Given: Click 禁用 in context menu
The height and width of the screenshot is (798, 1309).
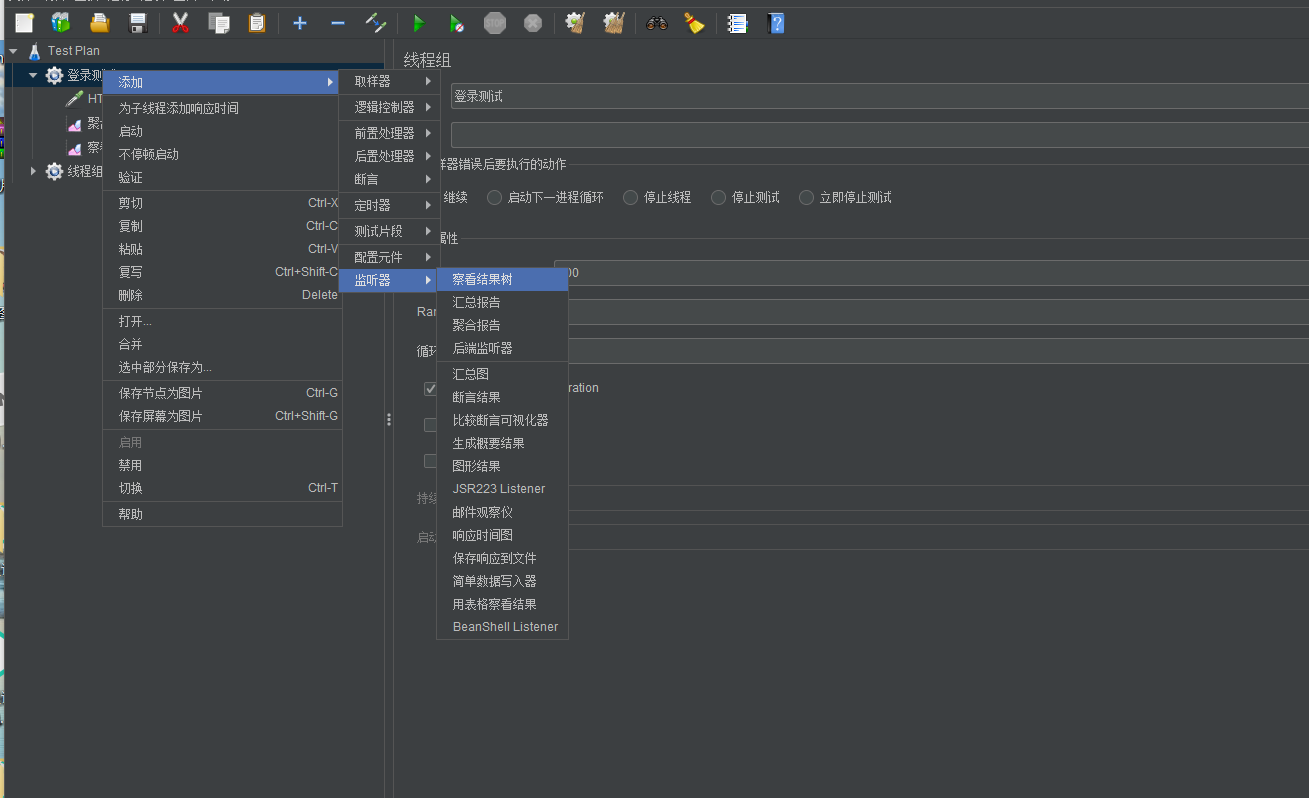Looking at the screenshot, I should [x=223, y=465].
